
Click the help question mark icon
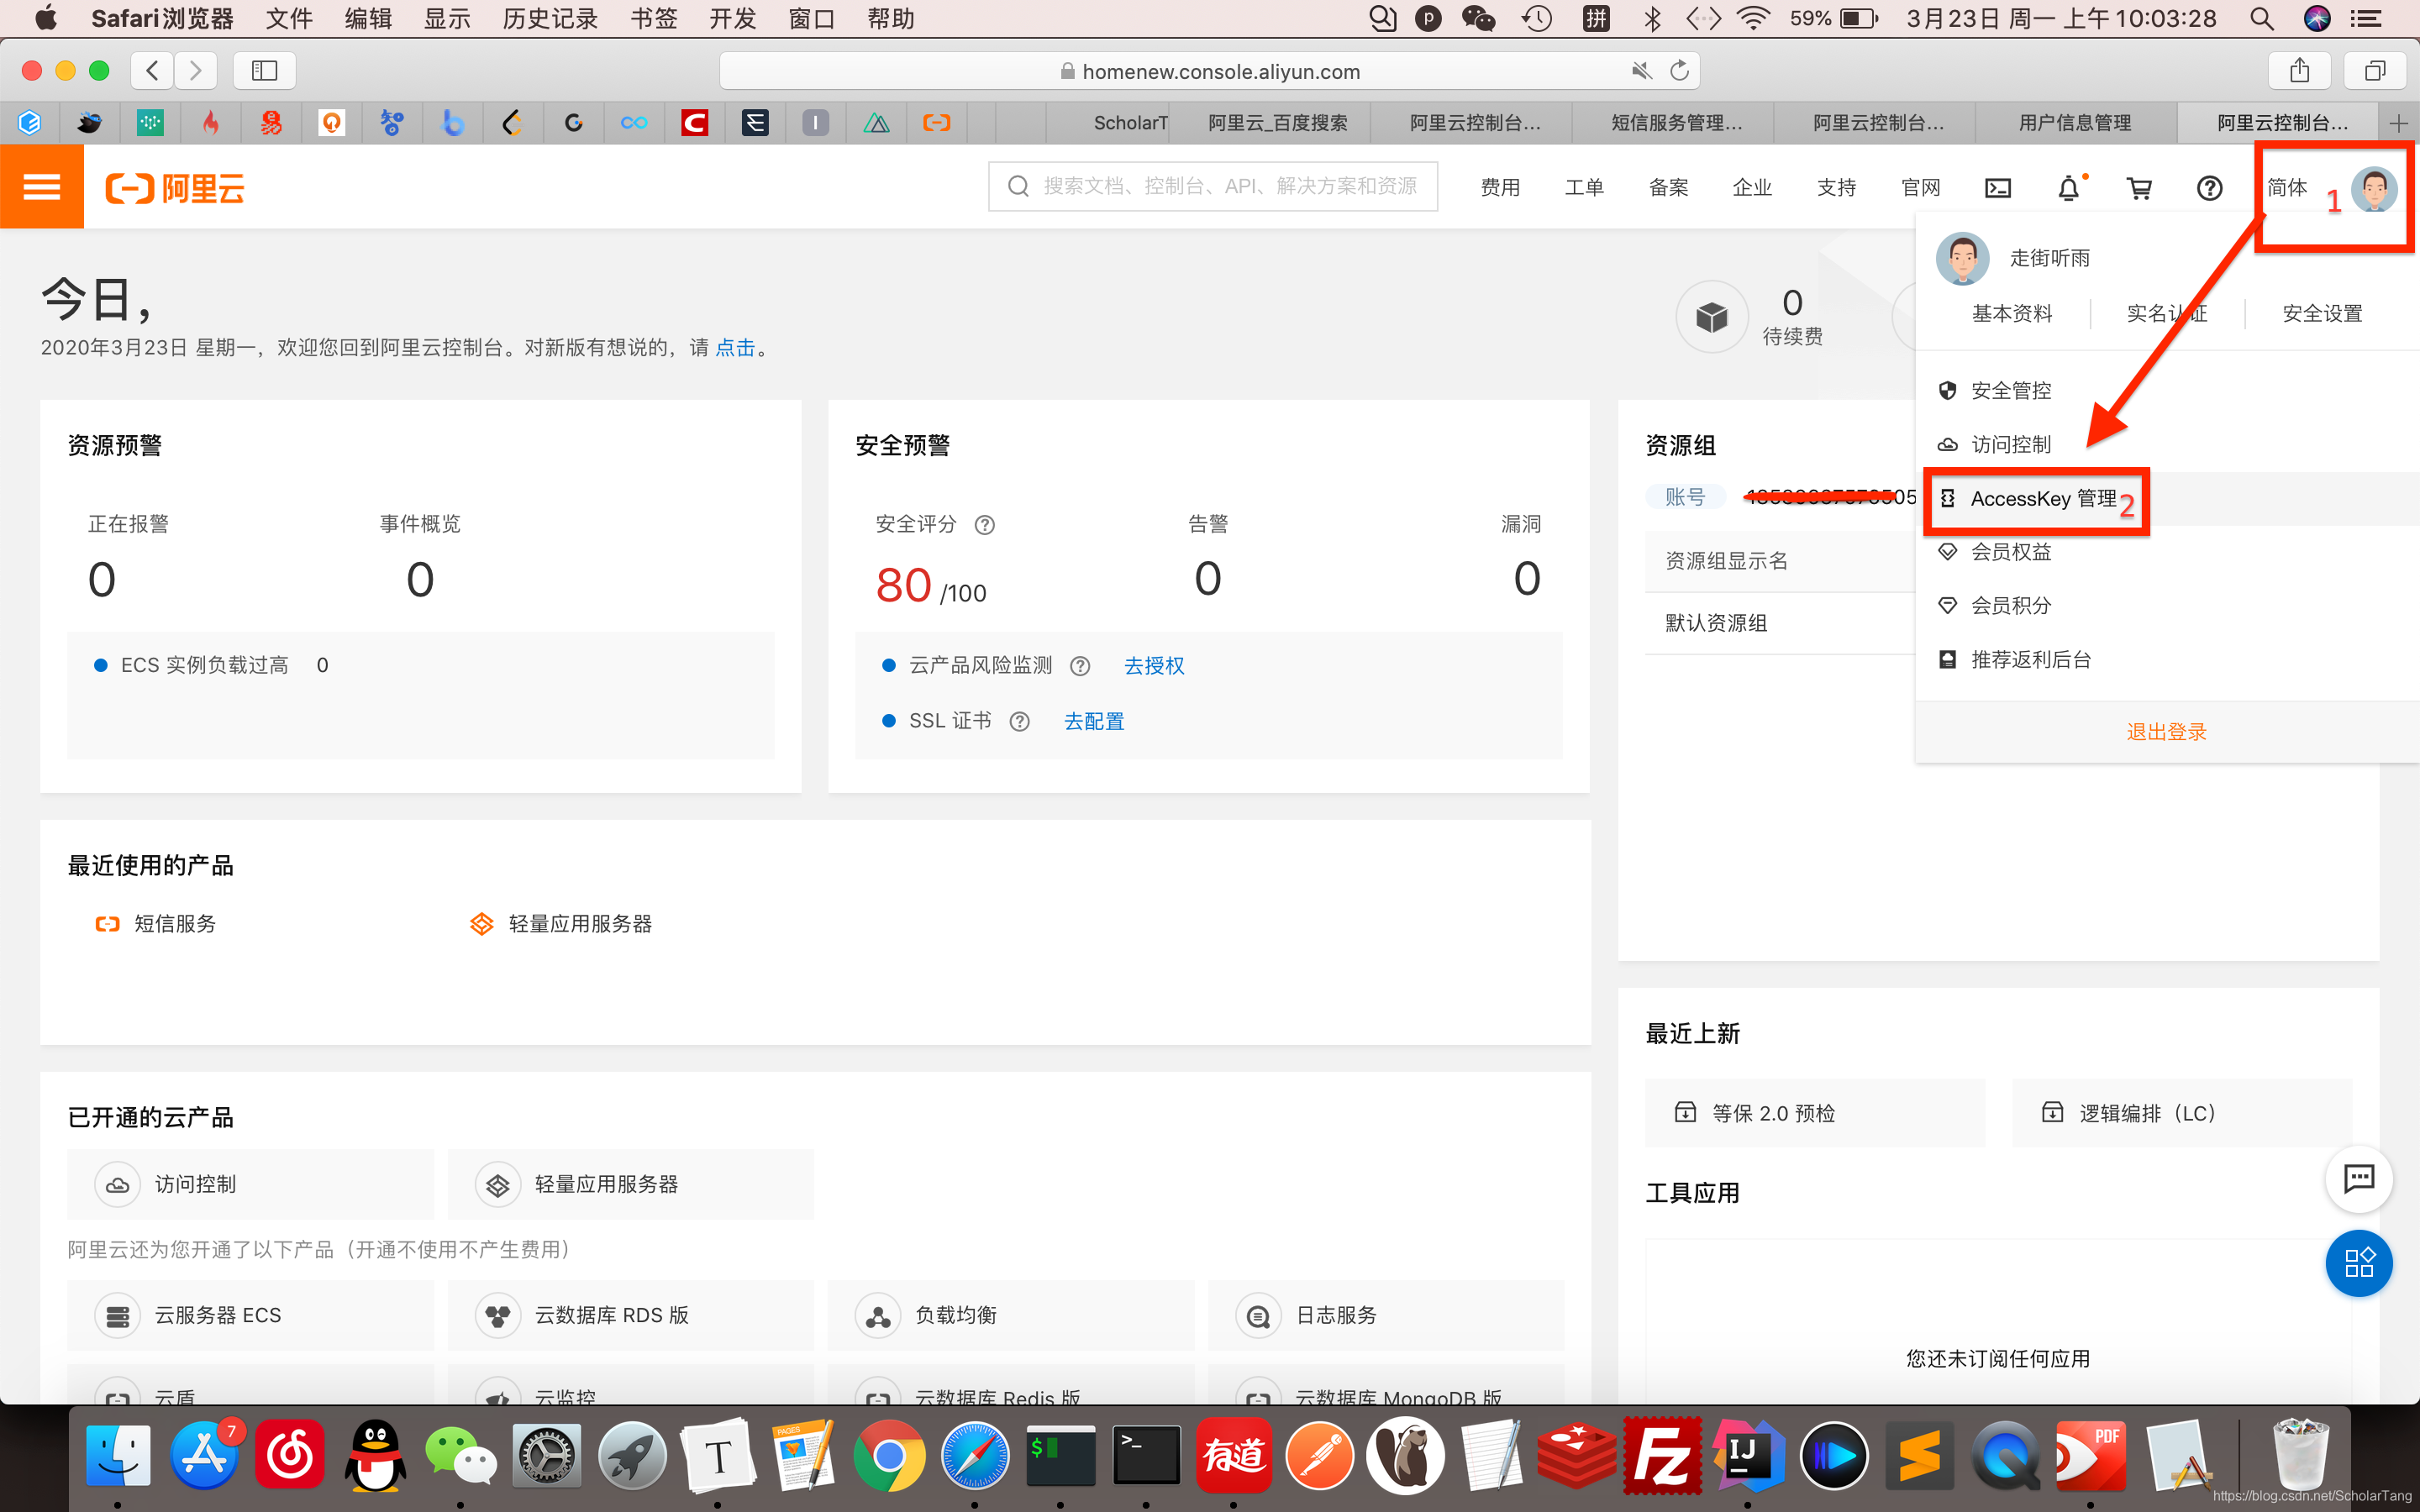tap(2209, 188)
